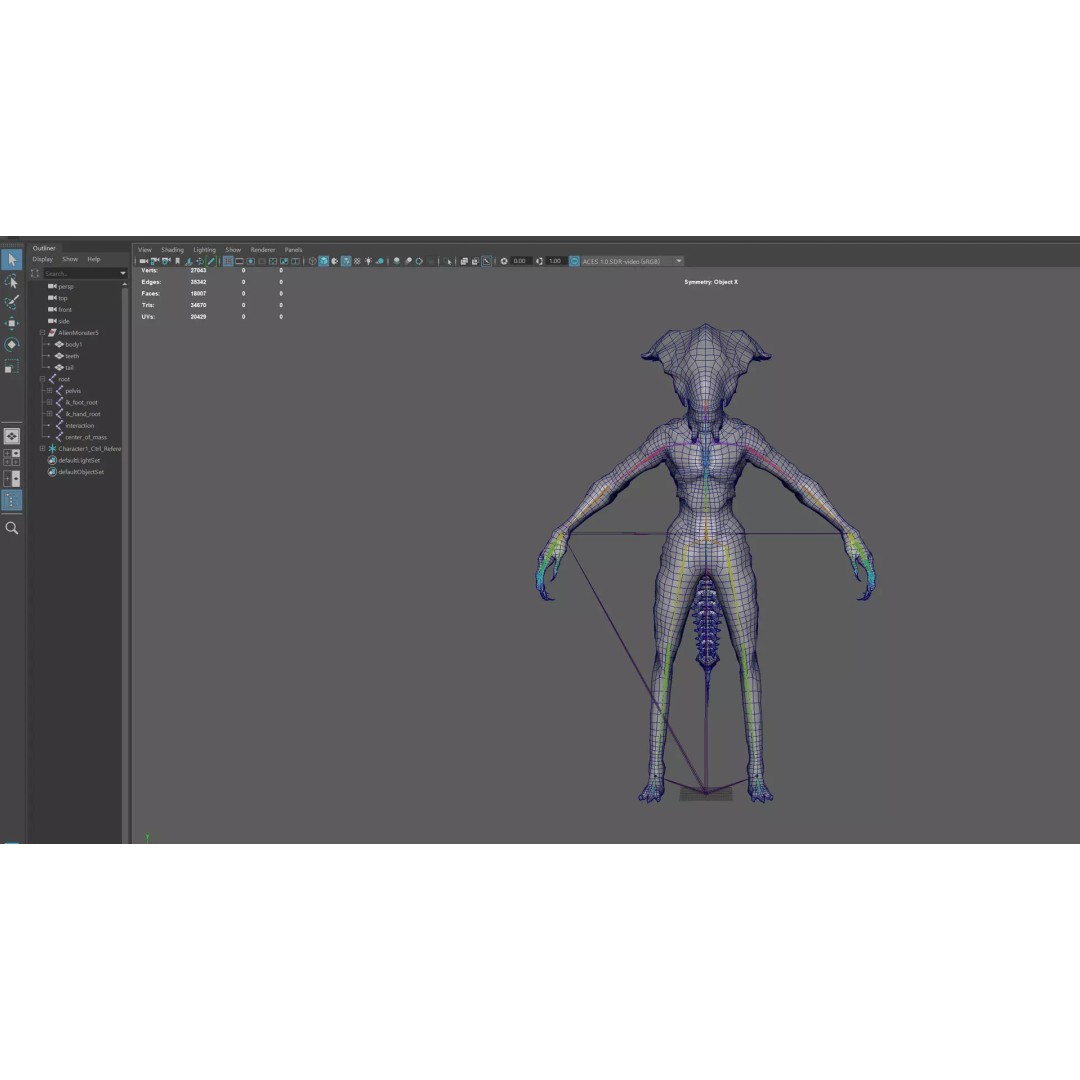
Task: Select the center_of_mass joint
Action: coord(81,437)
